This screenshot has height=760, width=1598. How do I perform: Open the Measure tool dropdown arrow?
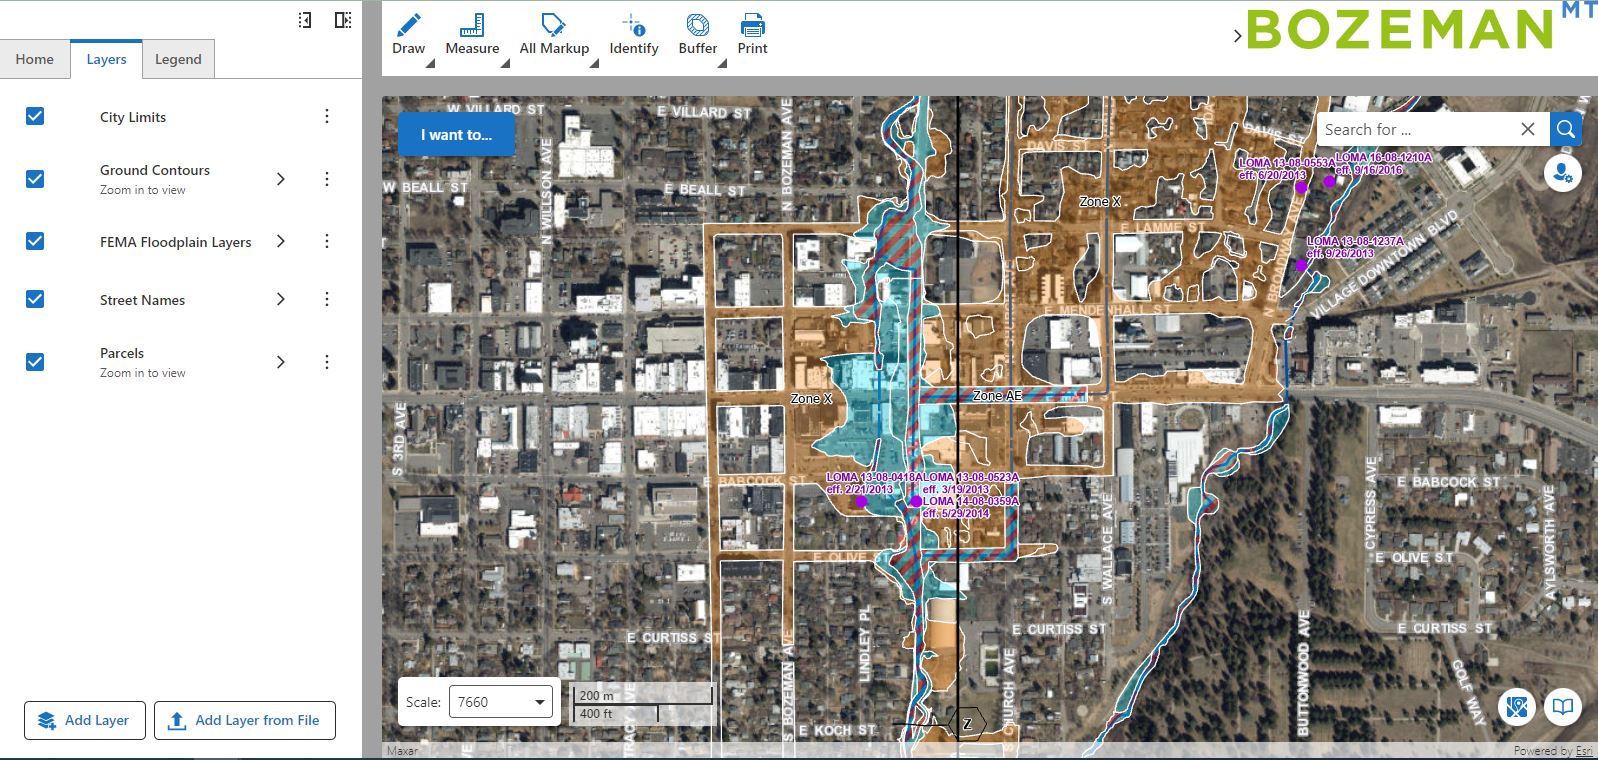point(505,64)
